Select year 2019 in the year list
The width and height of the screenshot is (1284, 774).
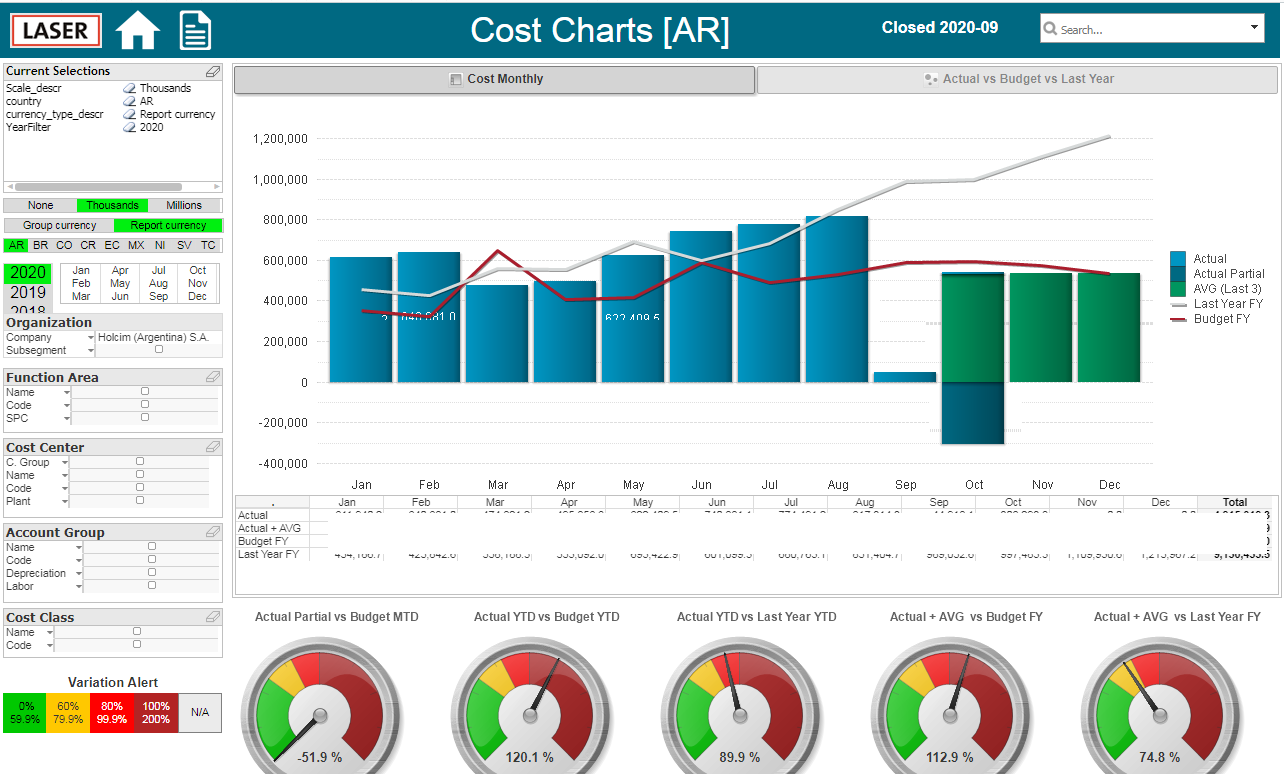point(29,292)
